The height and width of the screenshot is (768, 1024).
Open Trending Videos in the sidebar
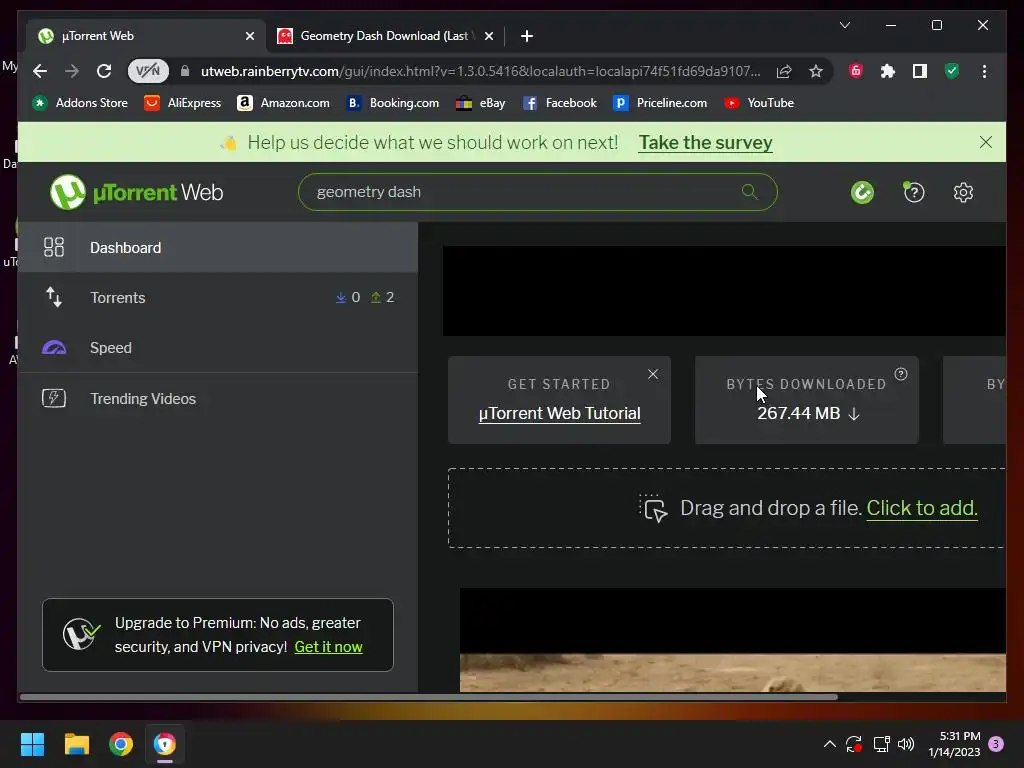(x=217, y=398)
